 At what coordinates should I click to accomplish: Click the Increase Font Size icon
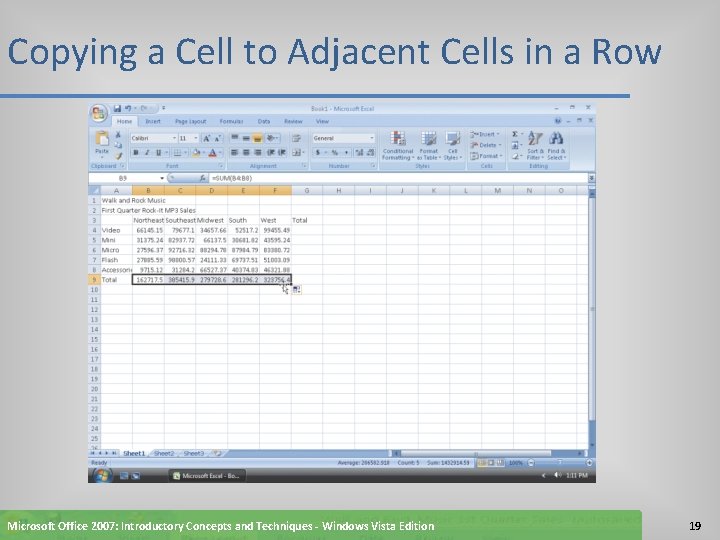tap(207, 138)
